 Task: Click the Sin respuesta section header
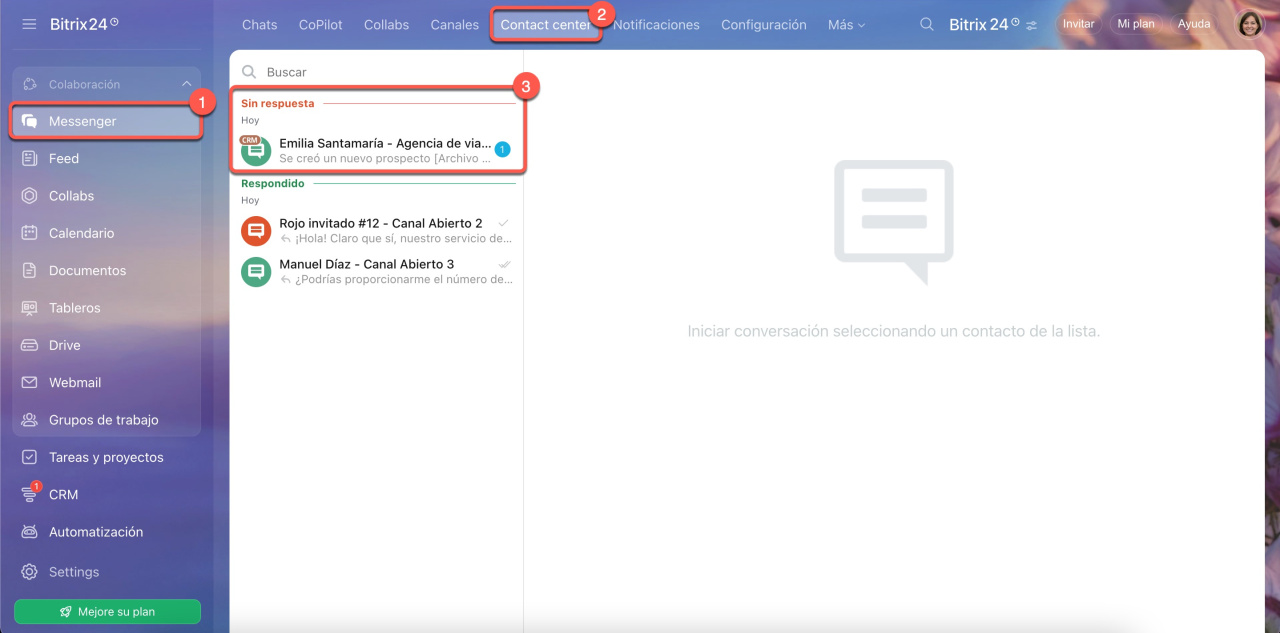point(277,103)
